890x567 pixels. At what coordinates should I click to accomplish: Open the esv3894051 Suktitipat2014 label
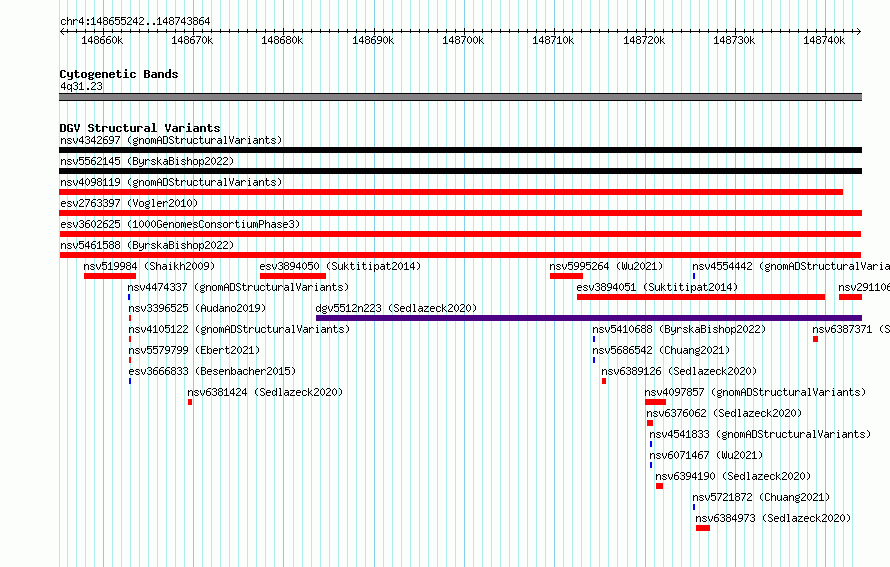pos(657,287)
